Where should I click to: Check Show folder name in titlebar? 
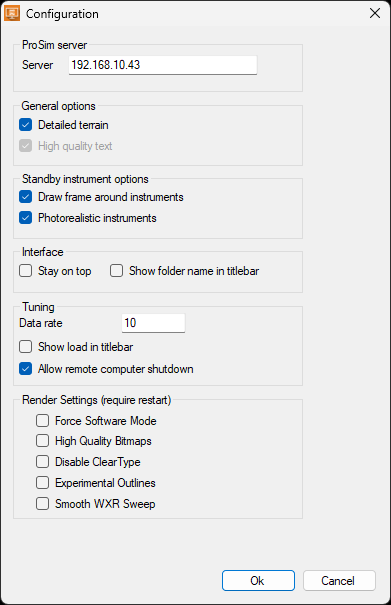click(116, 270)
